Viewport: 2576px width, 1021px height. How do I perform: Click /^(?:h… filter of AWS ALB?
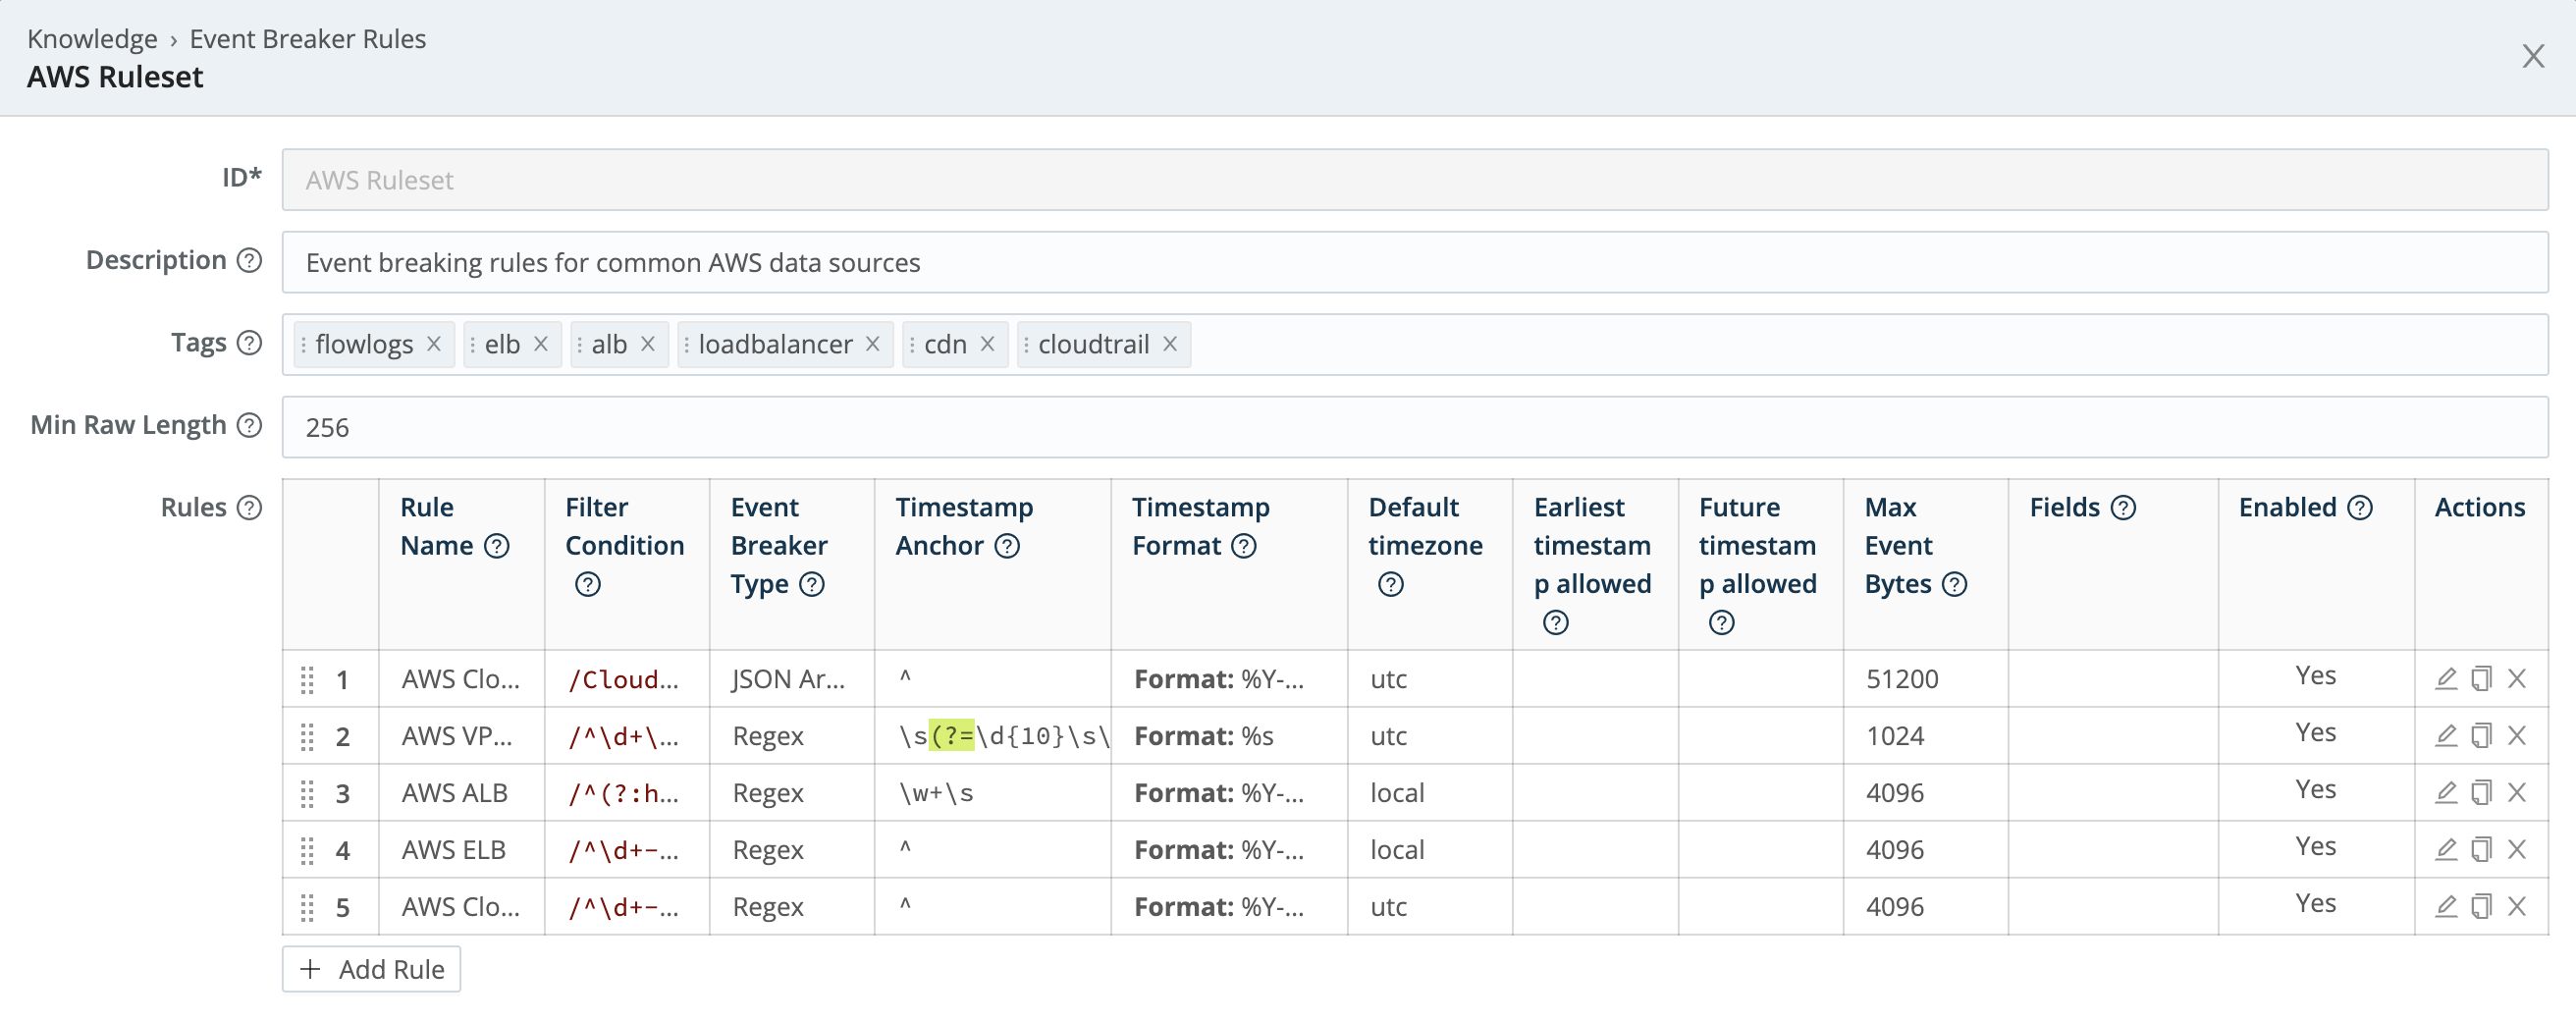coord(627,793)
